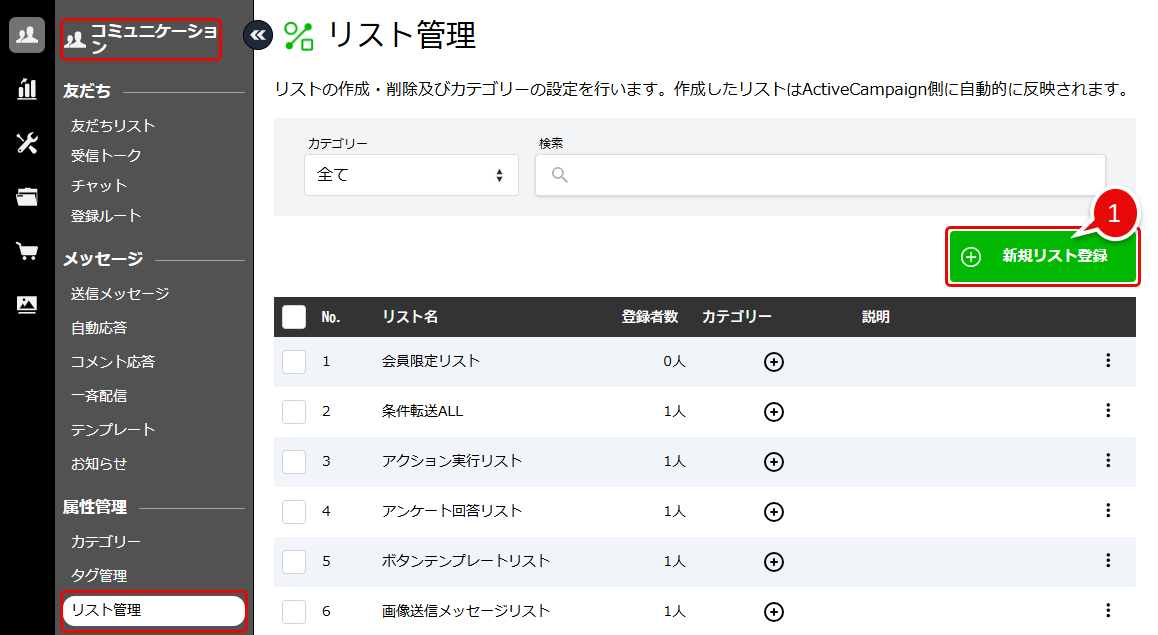Check the row checkbox for ボタンテンプレートリスト
The height and width of the screenshot is (635, 1158).
pos(294,561)
